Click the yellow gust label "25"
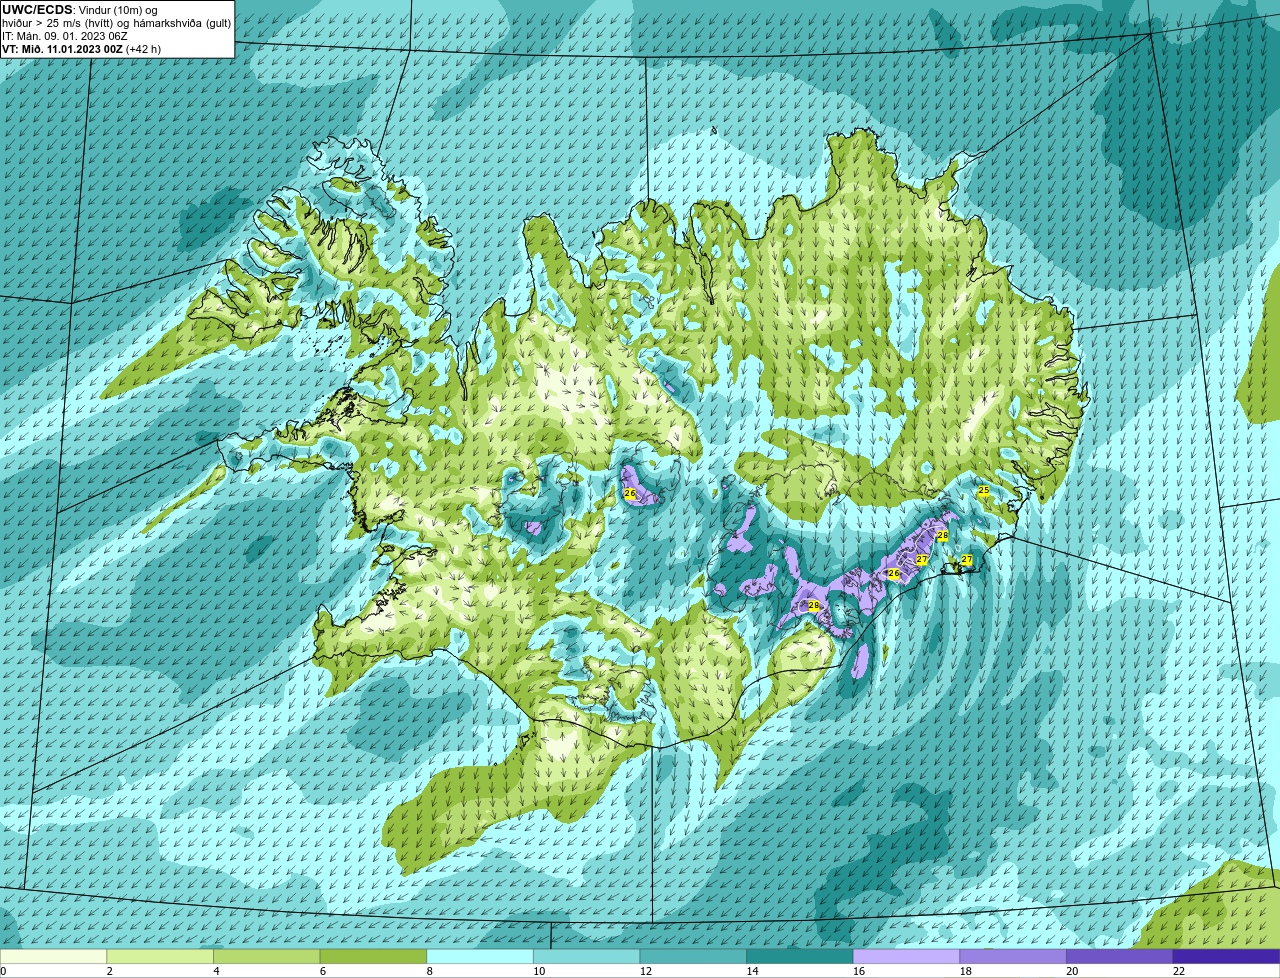Viewport: 1280px width, 978px height. (983, 491)
